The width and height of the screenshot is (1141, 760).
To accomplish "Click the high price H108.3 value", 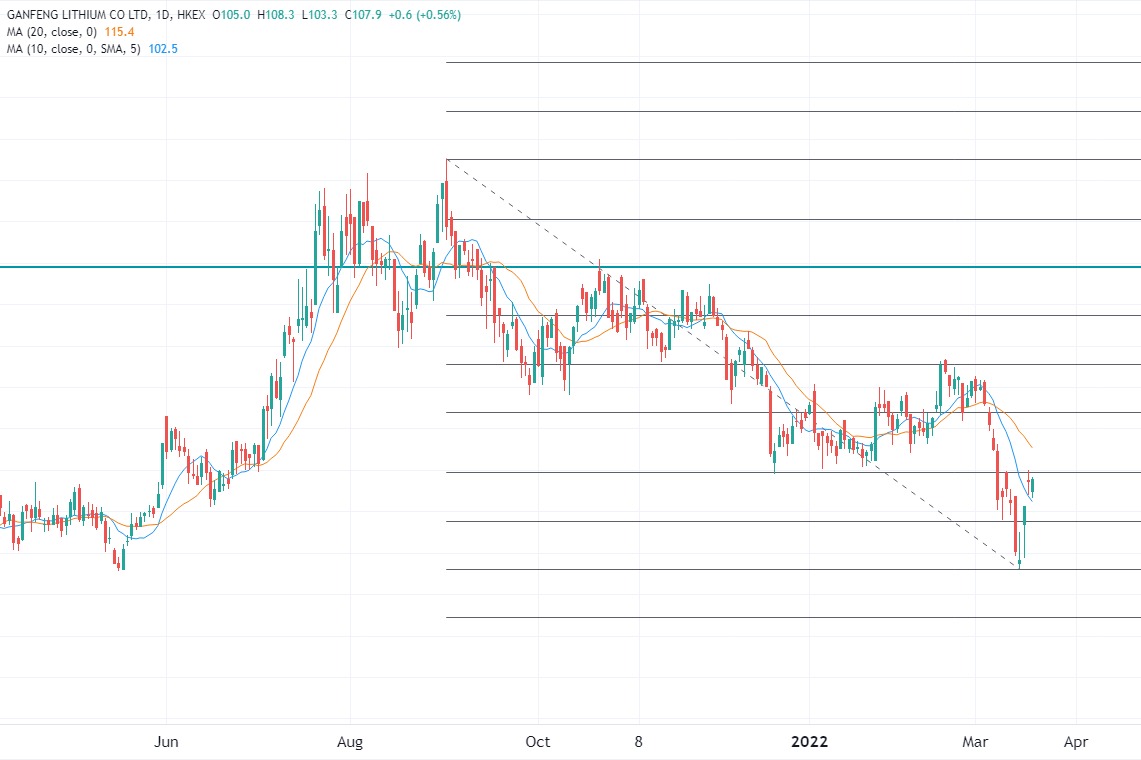I will [x=275, y=16].
